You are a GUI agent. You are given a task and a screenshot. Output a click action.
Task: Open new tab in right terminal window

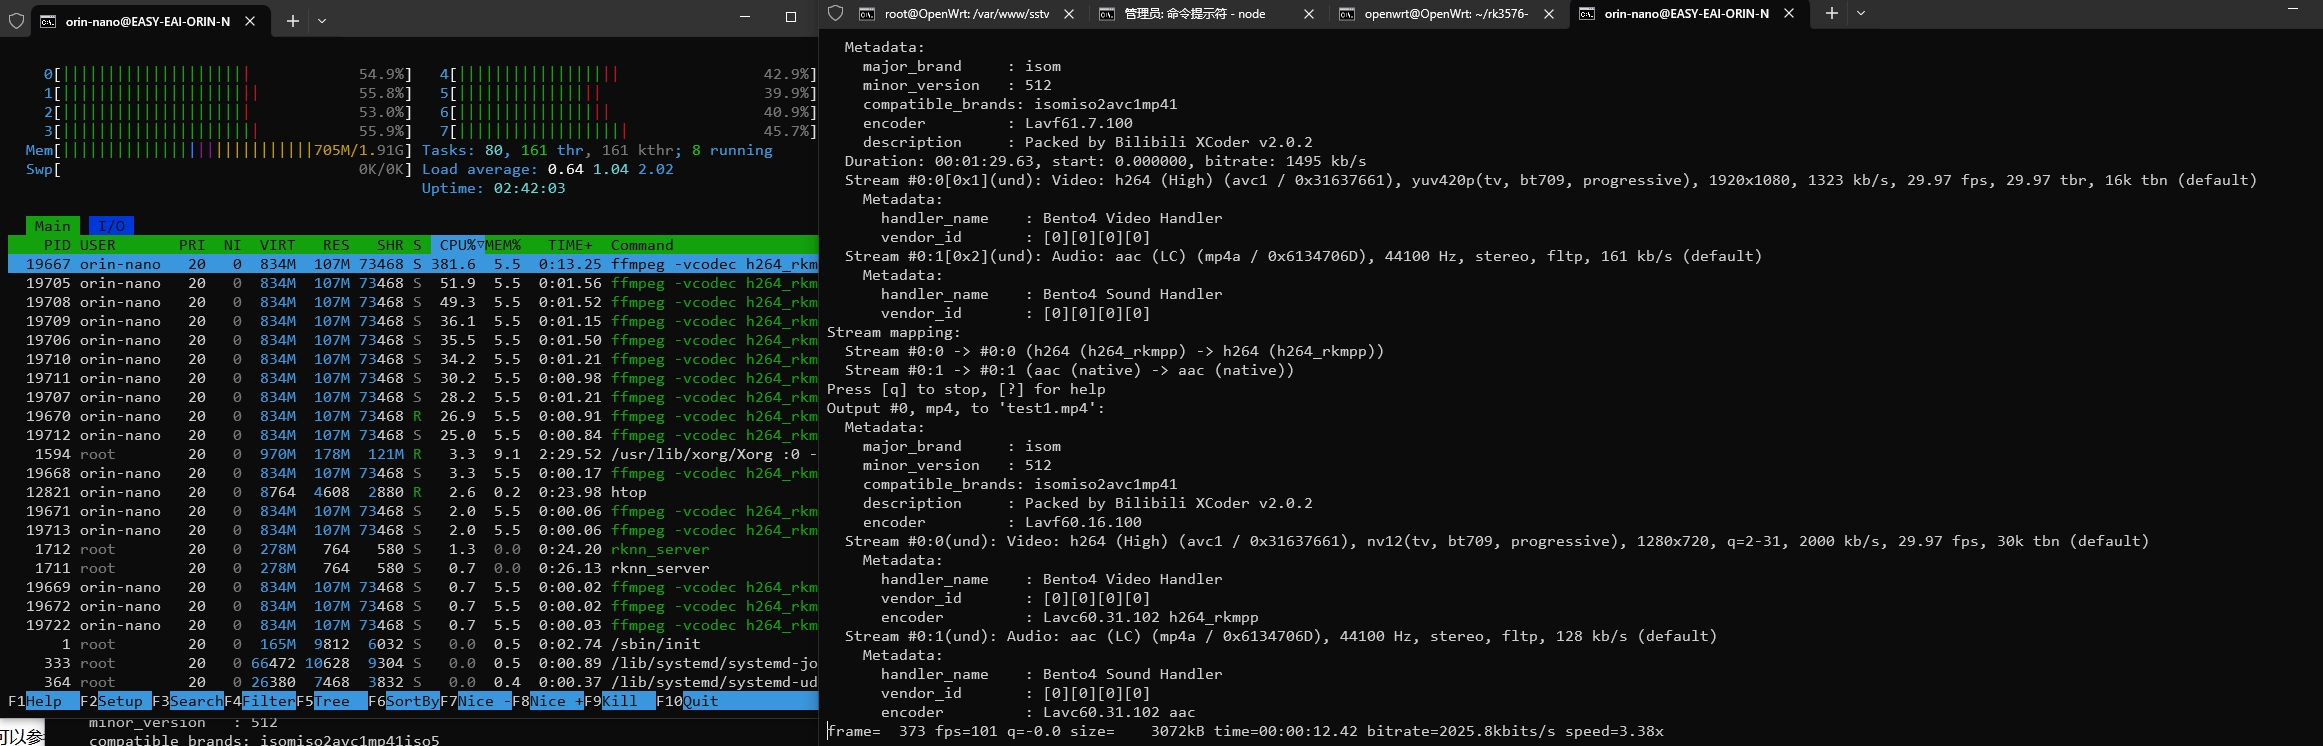[1831, 13]
